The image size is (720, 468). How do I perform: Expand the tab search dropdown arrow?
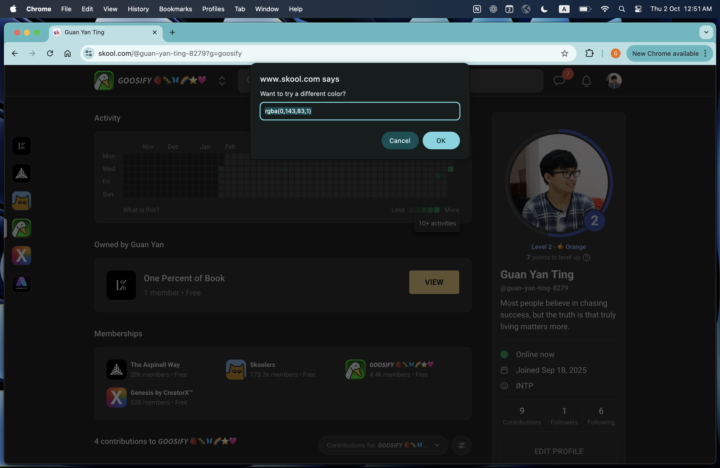pyautogui.click(x=705, y=32)
